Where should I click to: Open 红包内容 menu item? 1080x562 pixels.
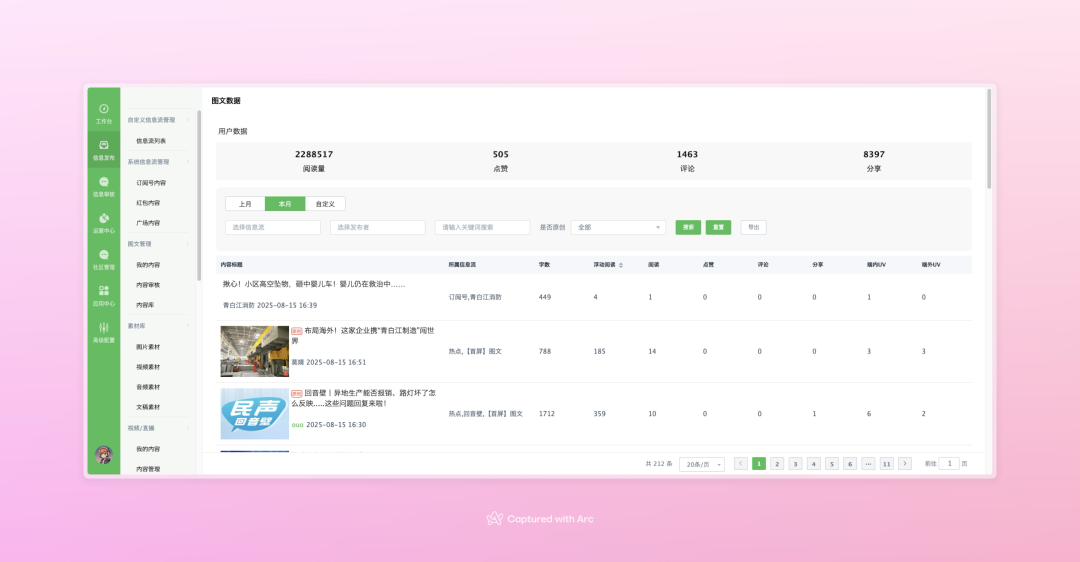[x=148, y=203]
